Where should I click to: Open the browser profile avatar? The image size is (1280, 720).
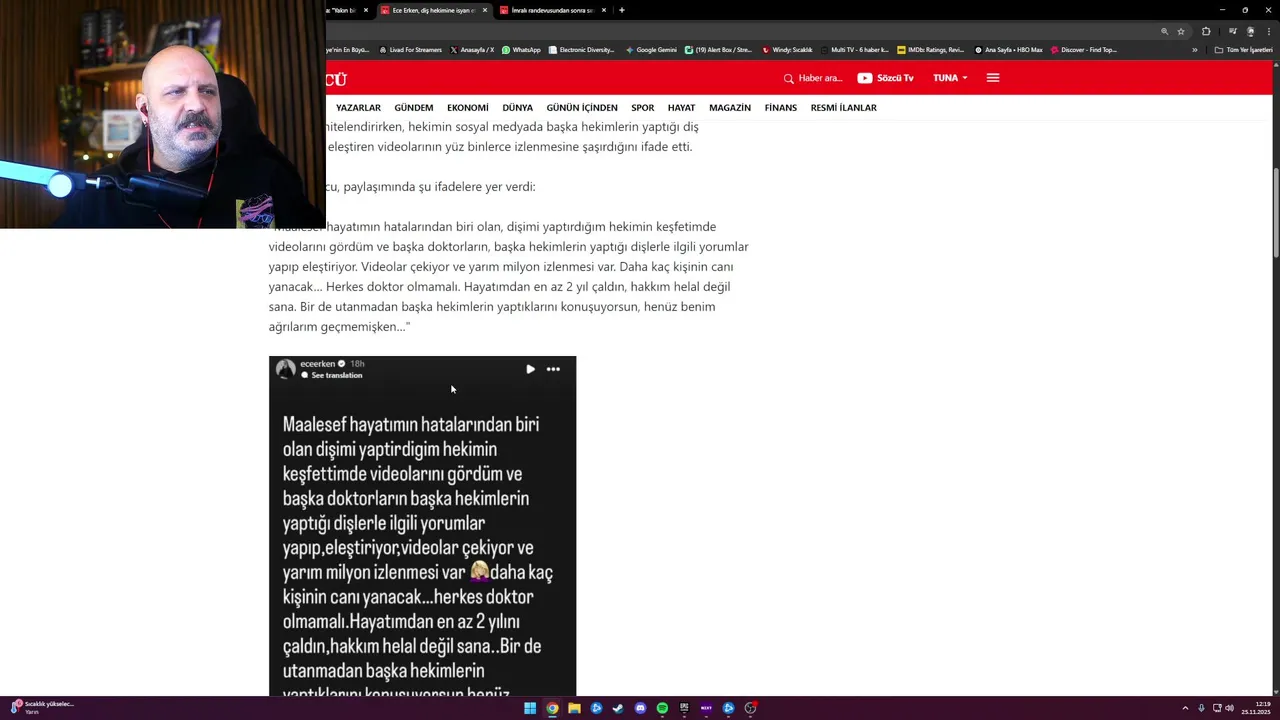(x=1250, y=31)
